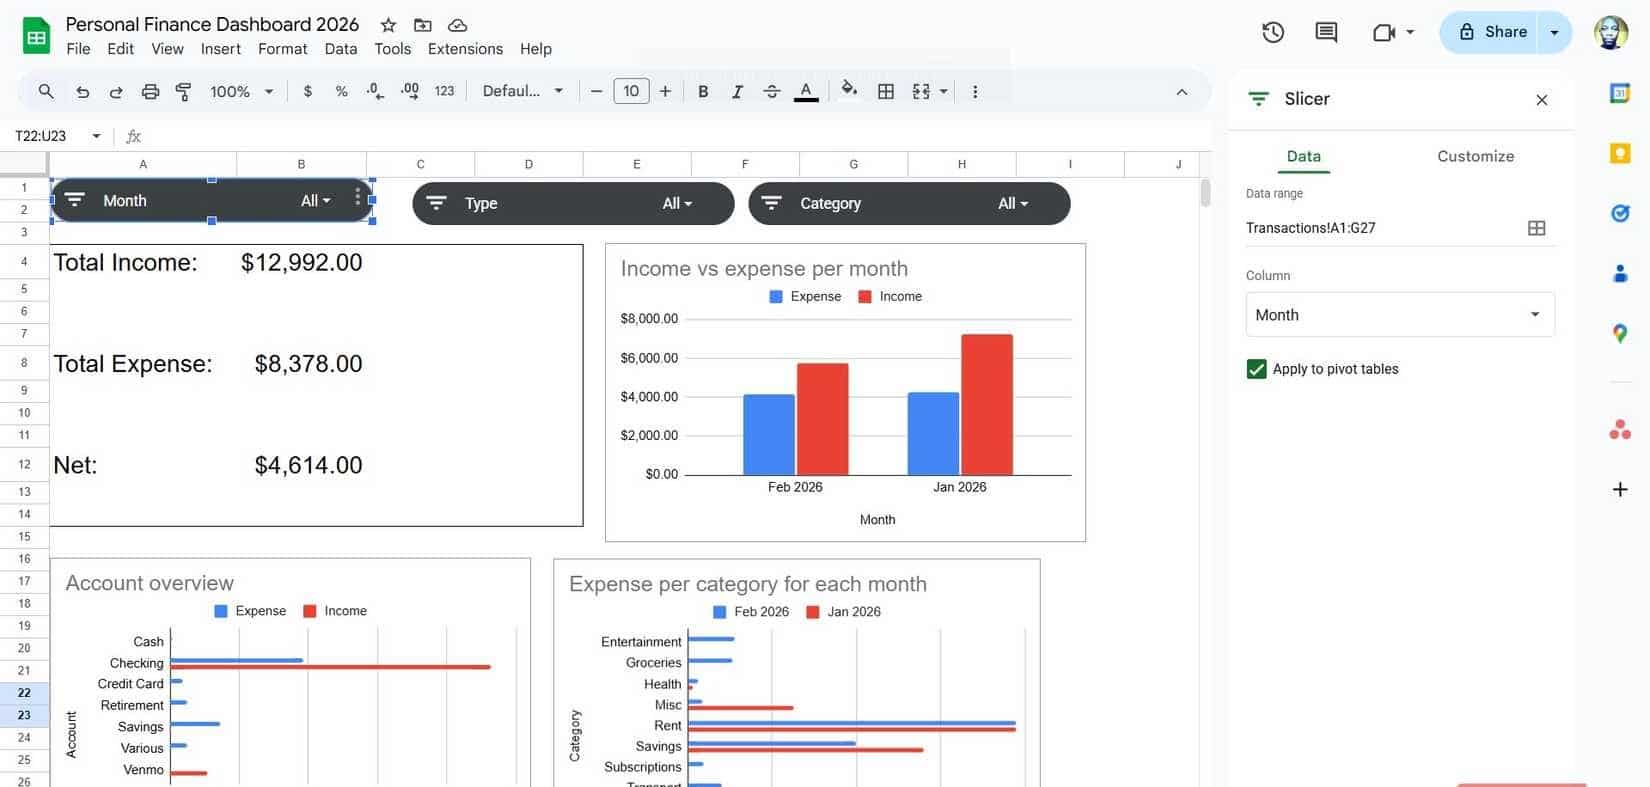Image resolution: width=1650 pixels, height=787 pixels.
Task: Open the borders tool
Action: pyautogui.click(x=886, y=91)
